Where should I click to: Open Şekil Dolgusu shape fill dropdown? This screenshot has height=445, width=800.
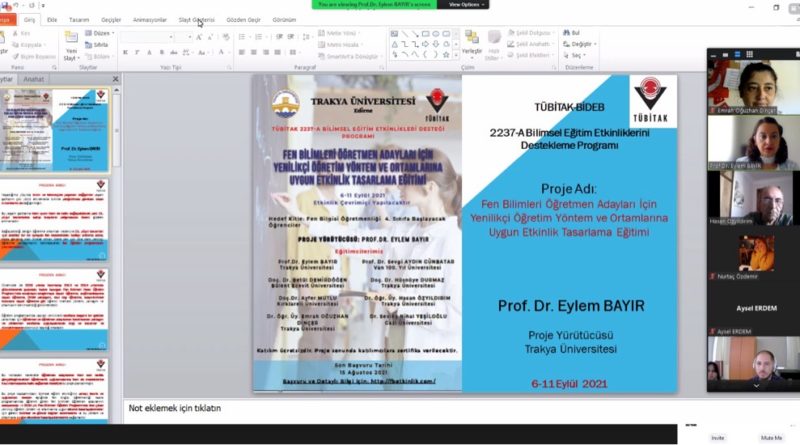click(x=531, y=33)
